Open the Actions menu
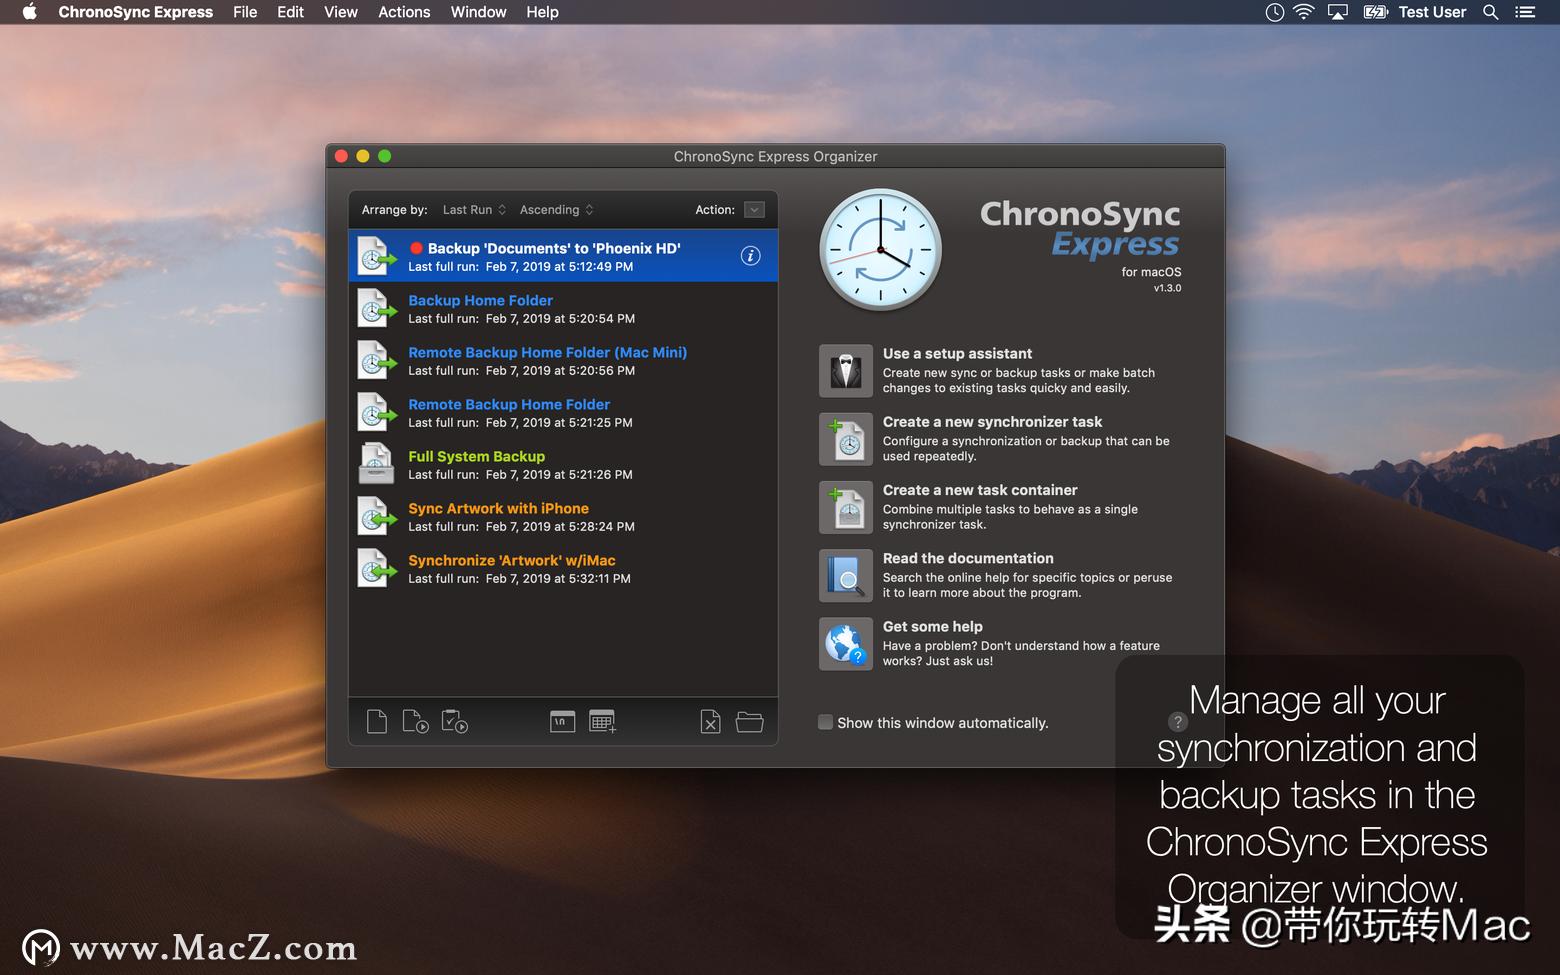Image resolution: width=1560 pixels, height=975 pixels. [x=404, y=12]
